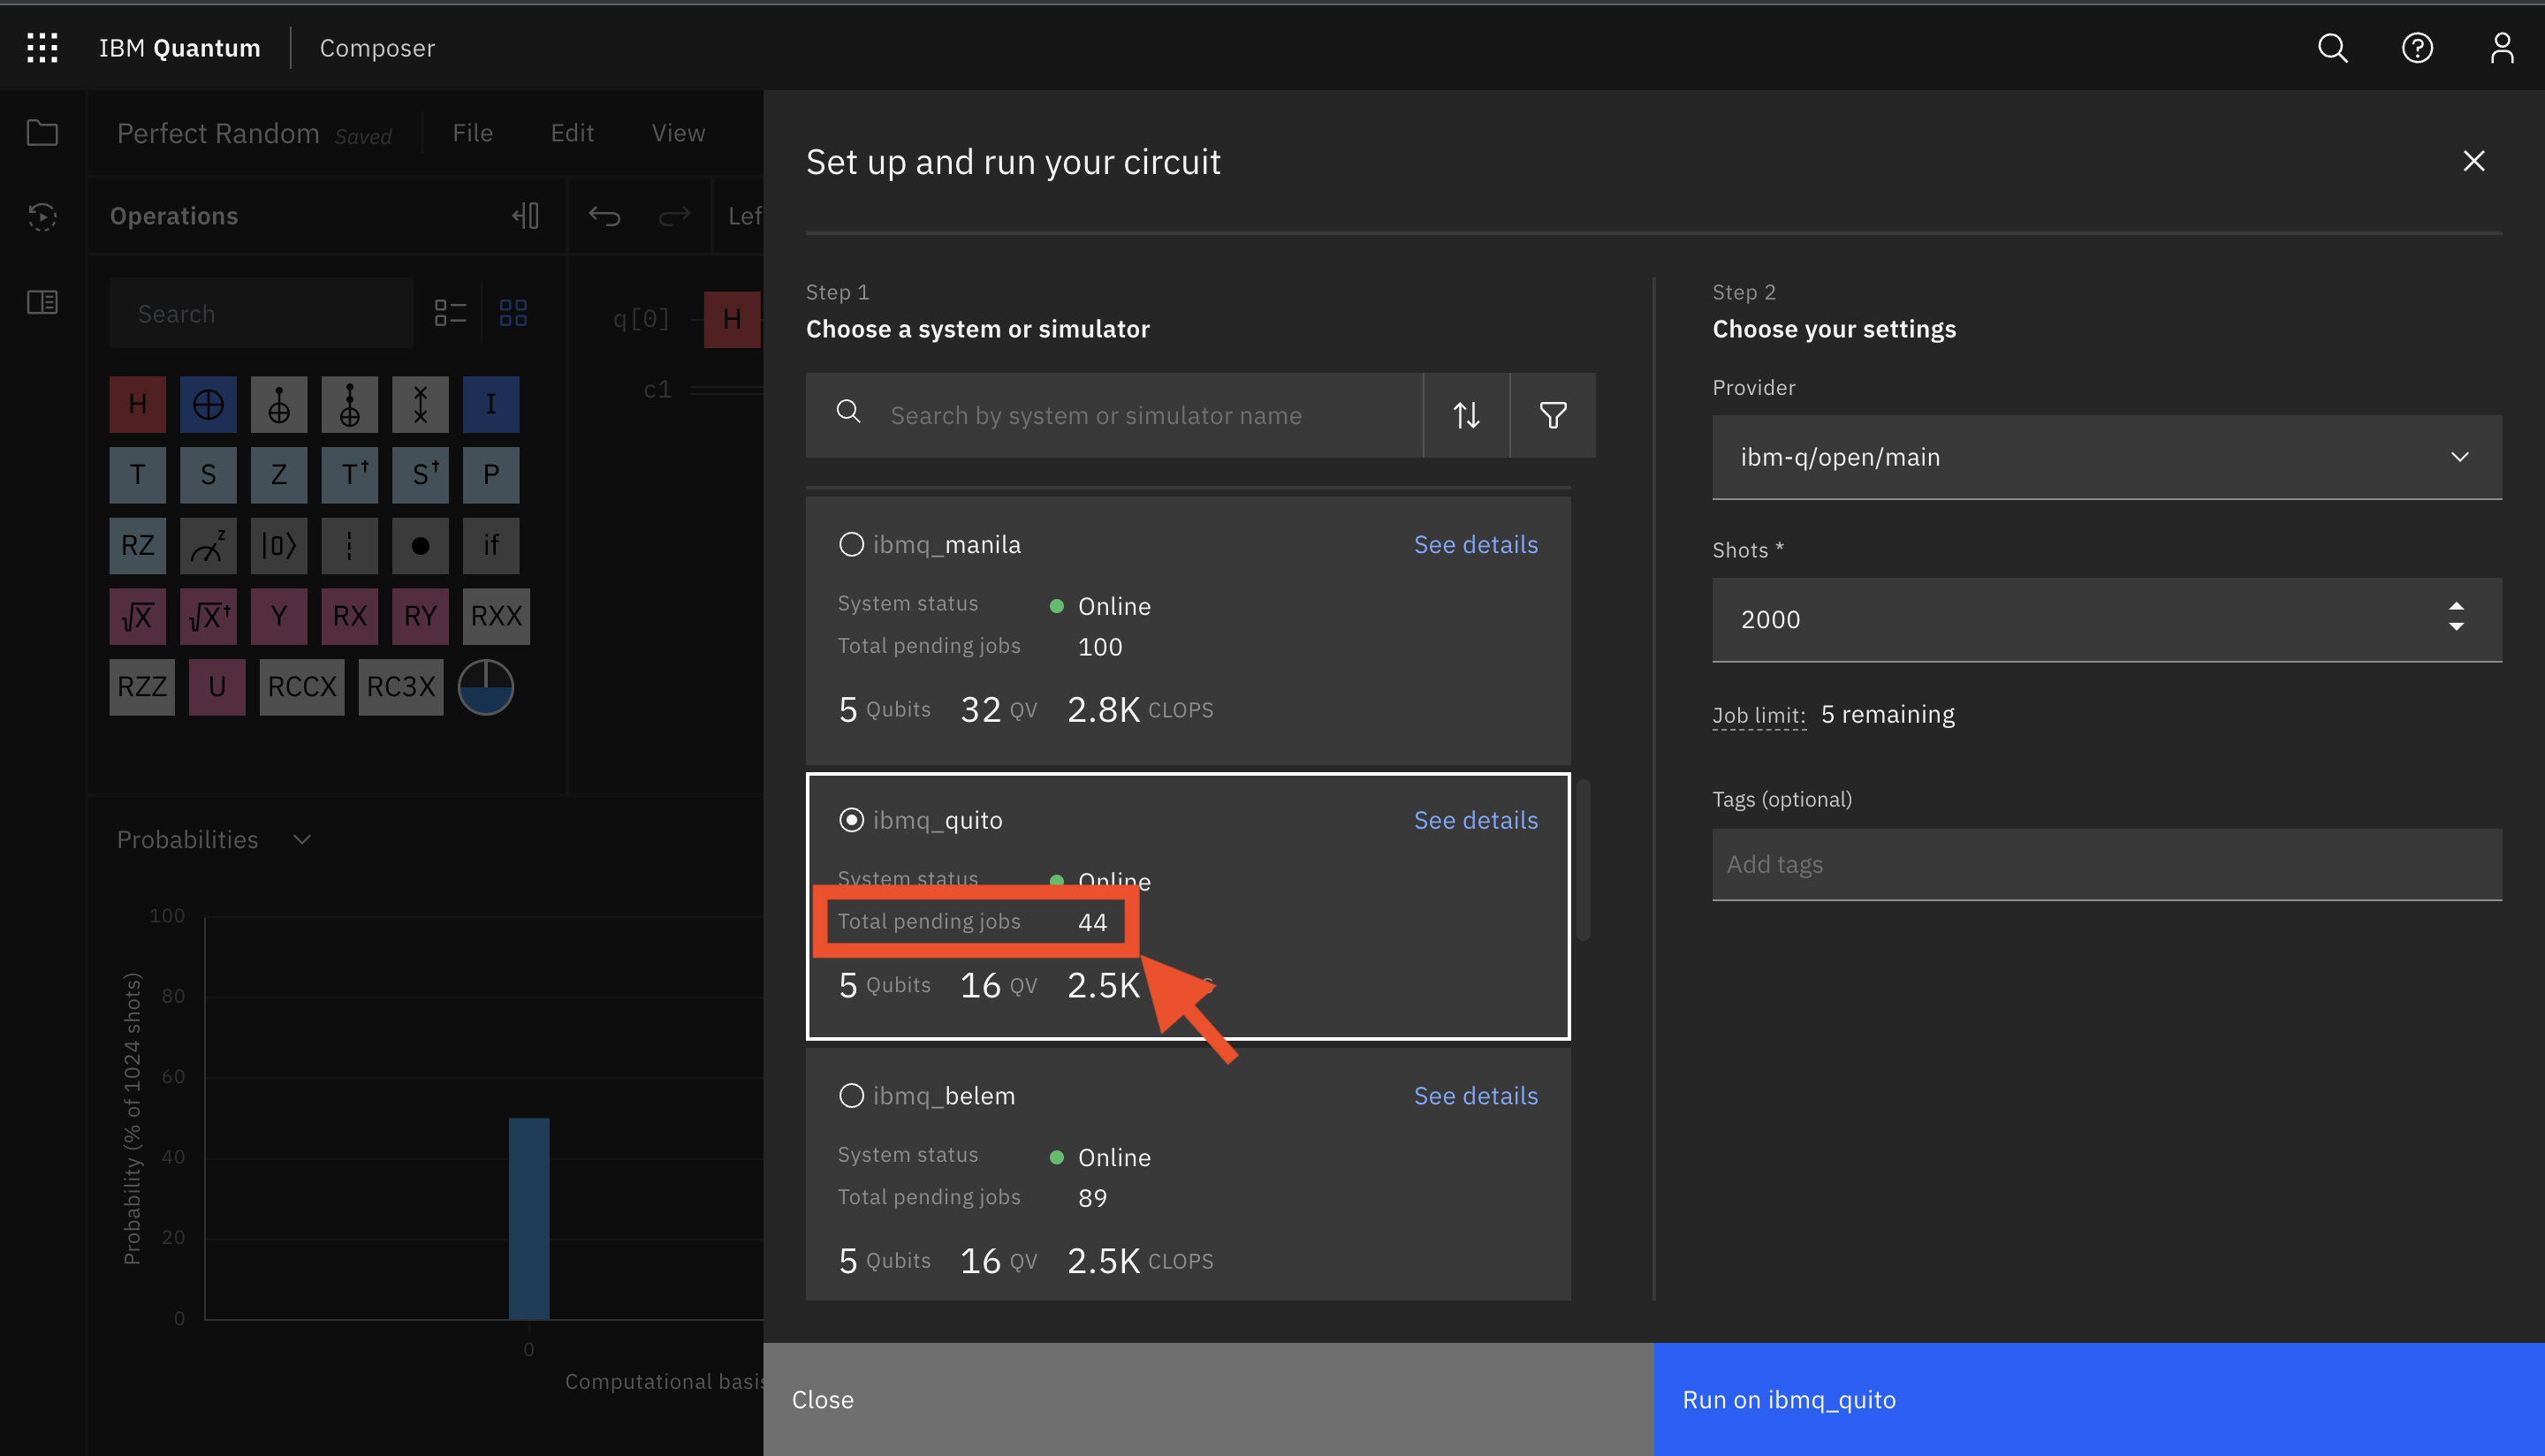Select the H Hadamard gate in palette
Screen dimensions: 2545x1456
point(138,404)
